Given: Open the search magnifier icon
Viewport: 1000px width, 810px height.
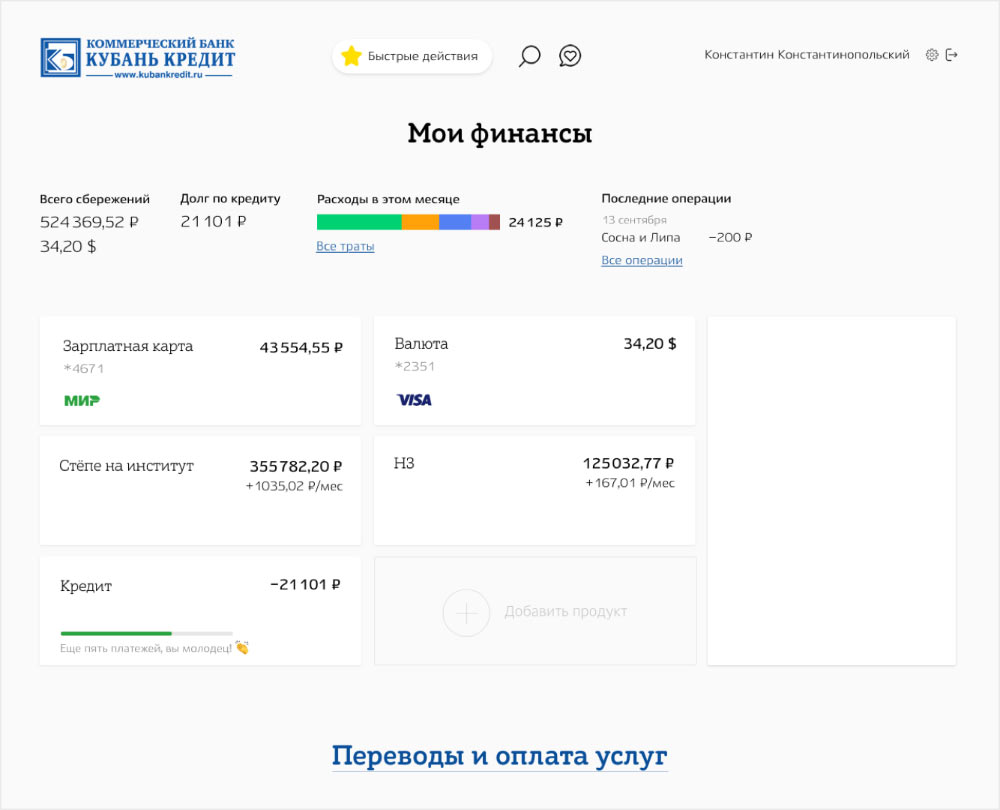Looking at the screenshot, I should pos(529,56).
